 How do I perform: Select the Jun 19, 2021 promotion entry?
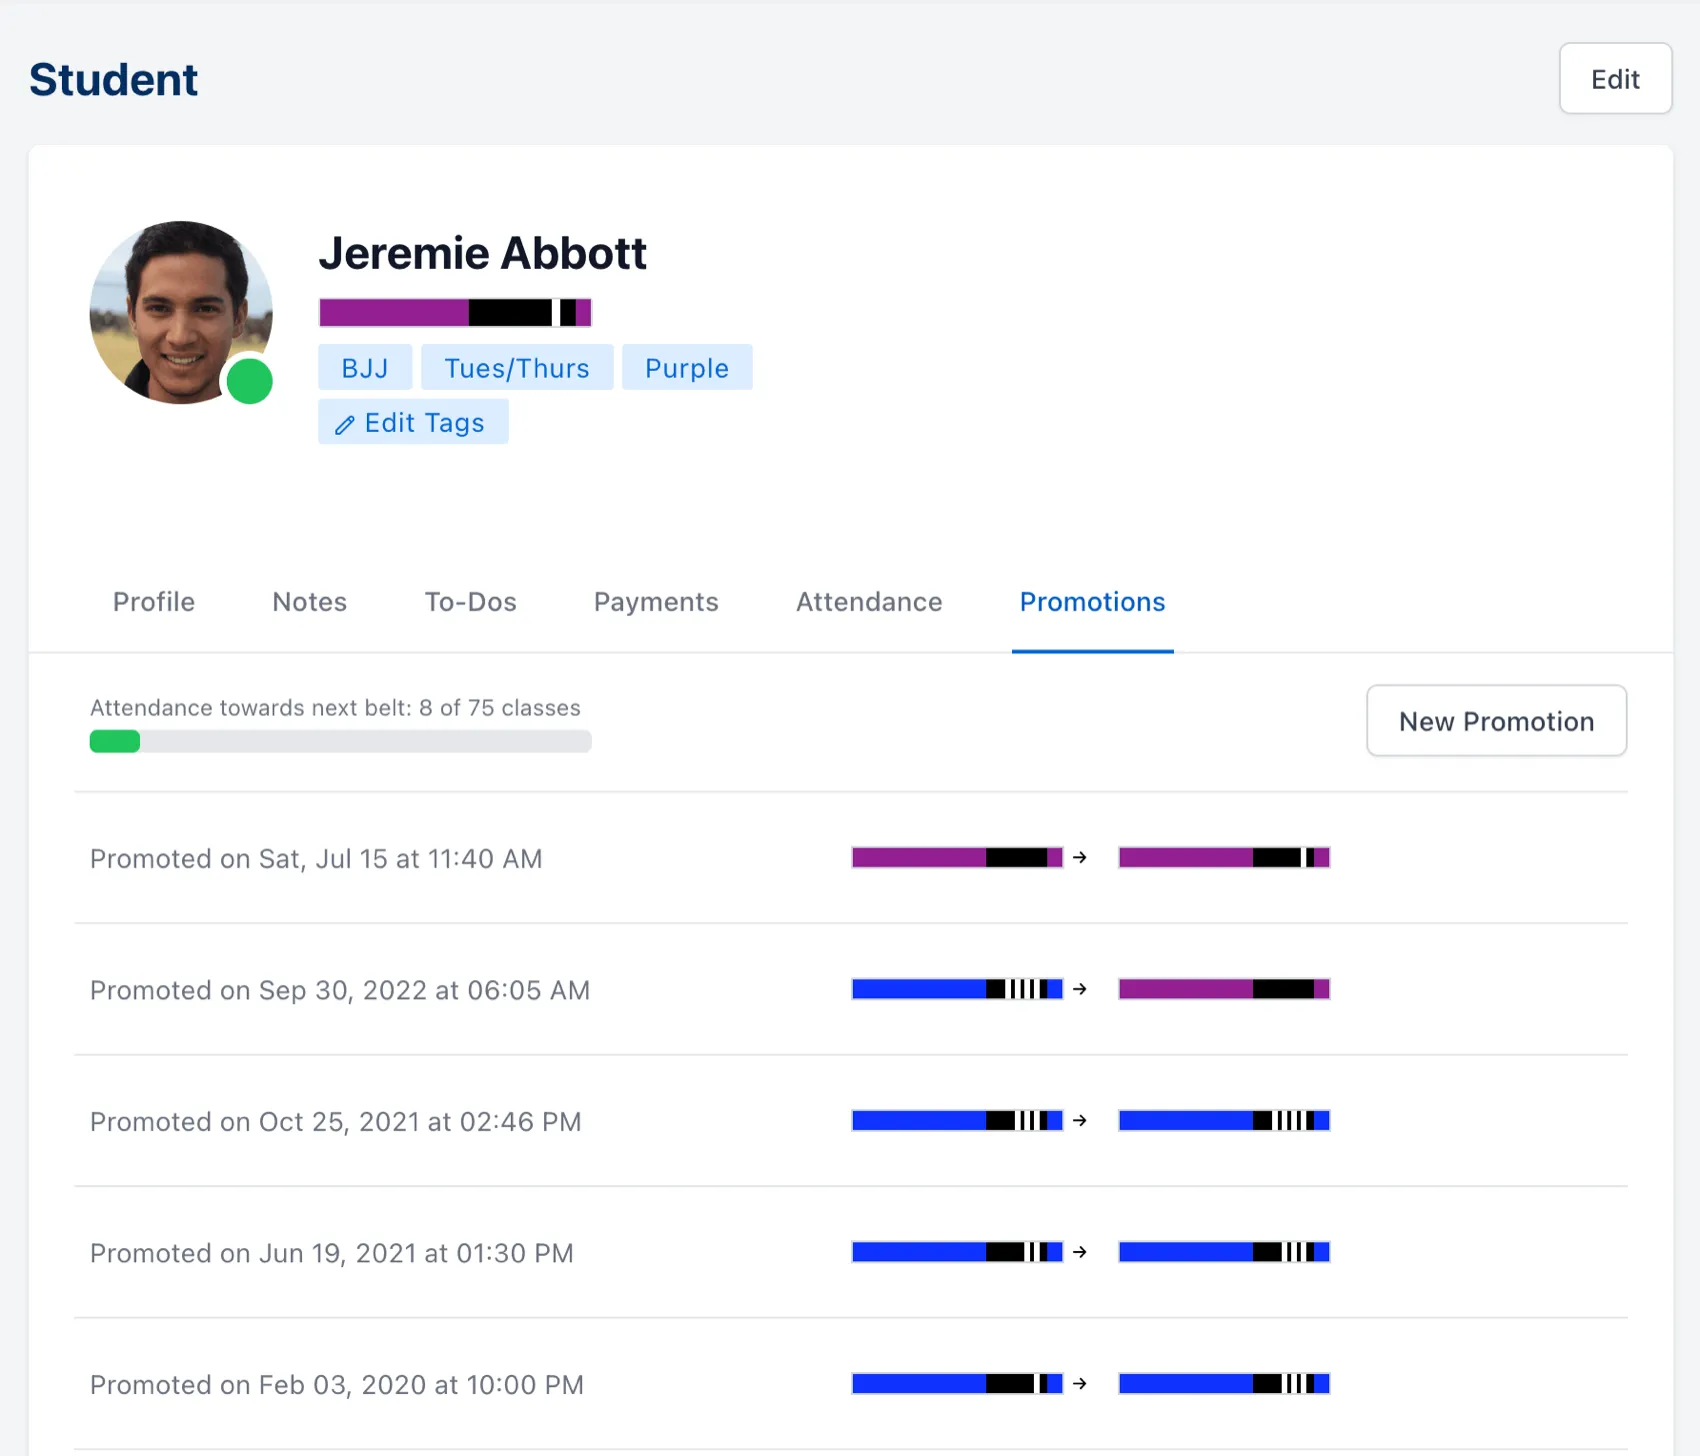click(x=331, y=1253)
